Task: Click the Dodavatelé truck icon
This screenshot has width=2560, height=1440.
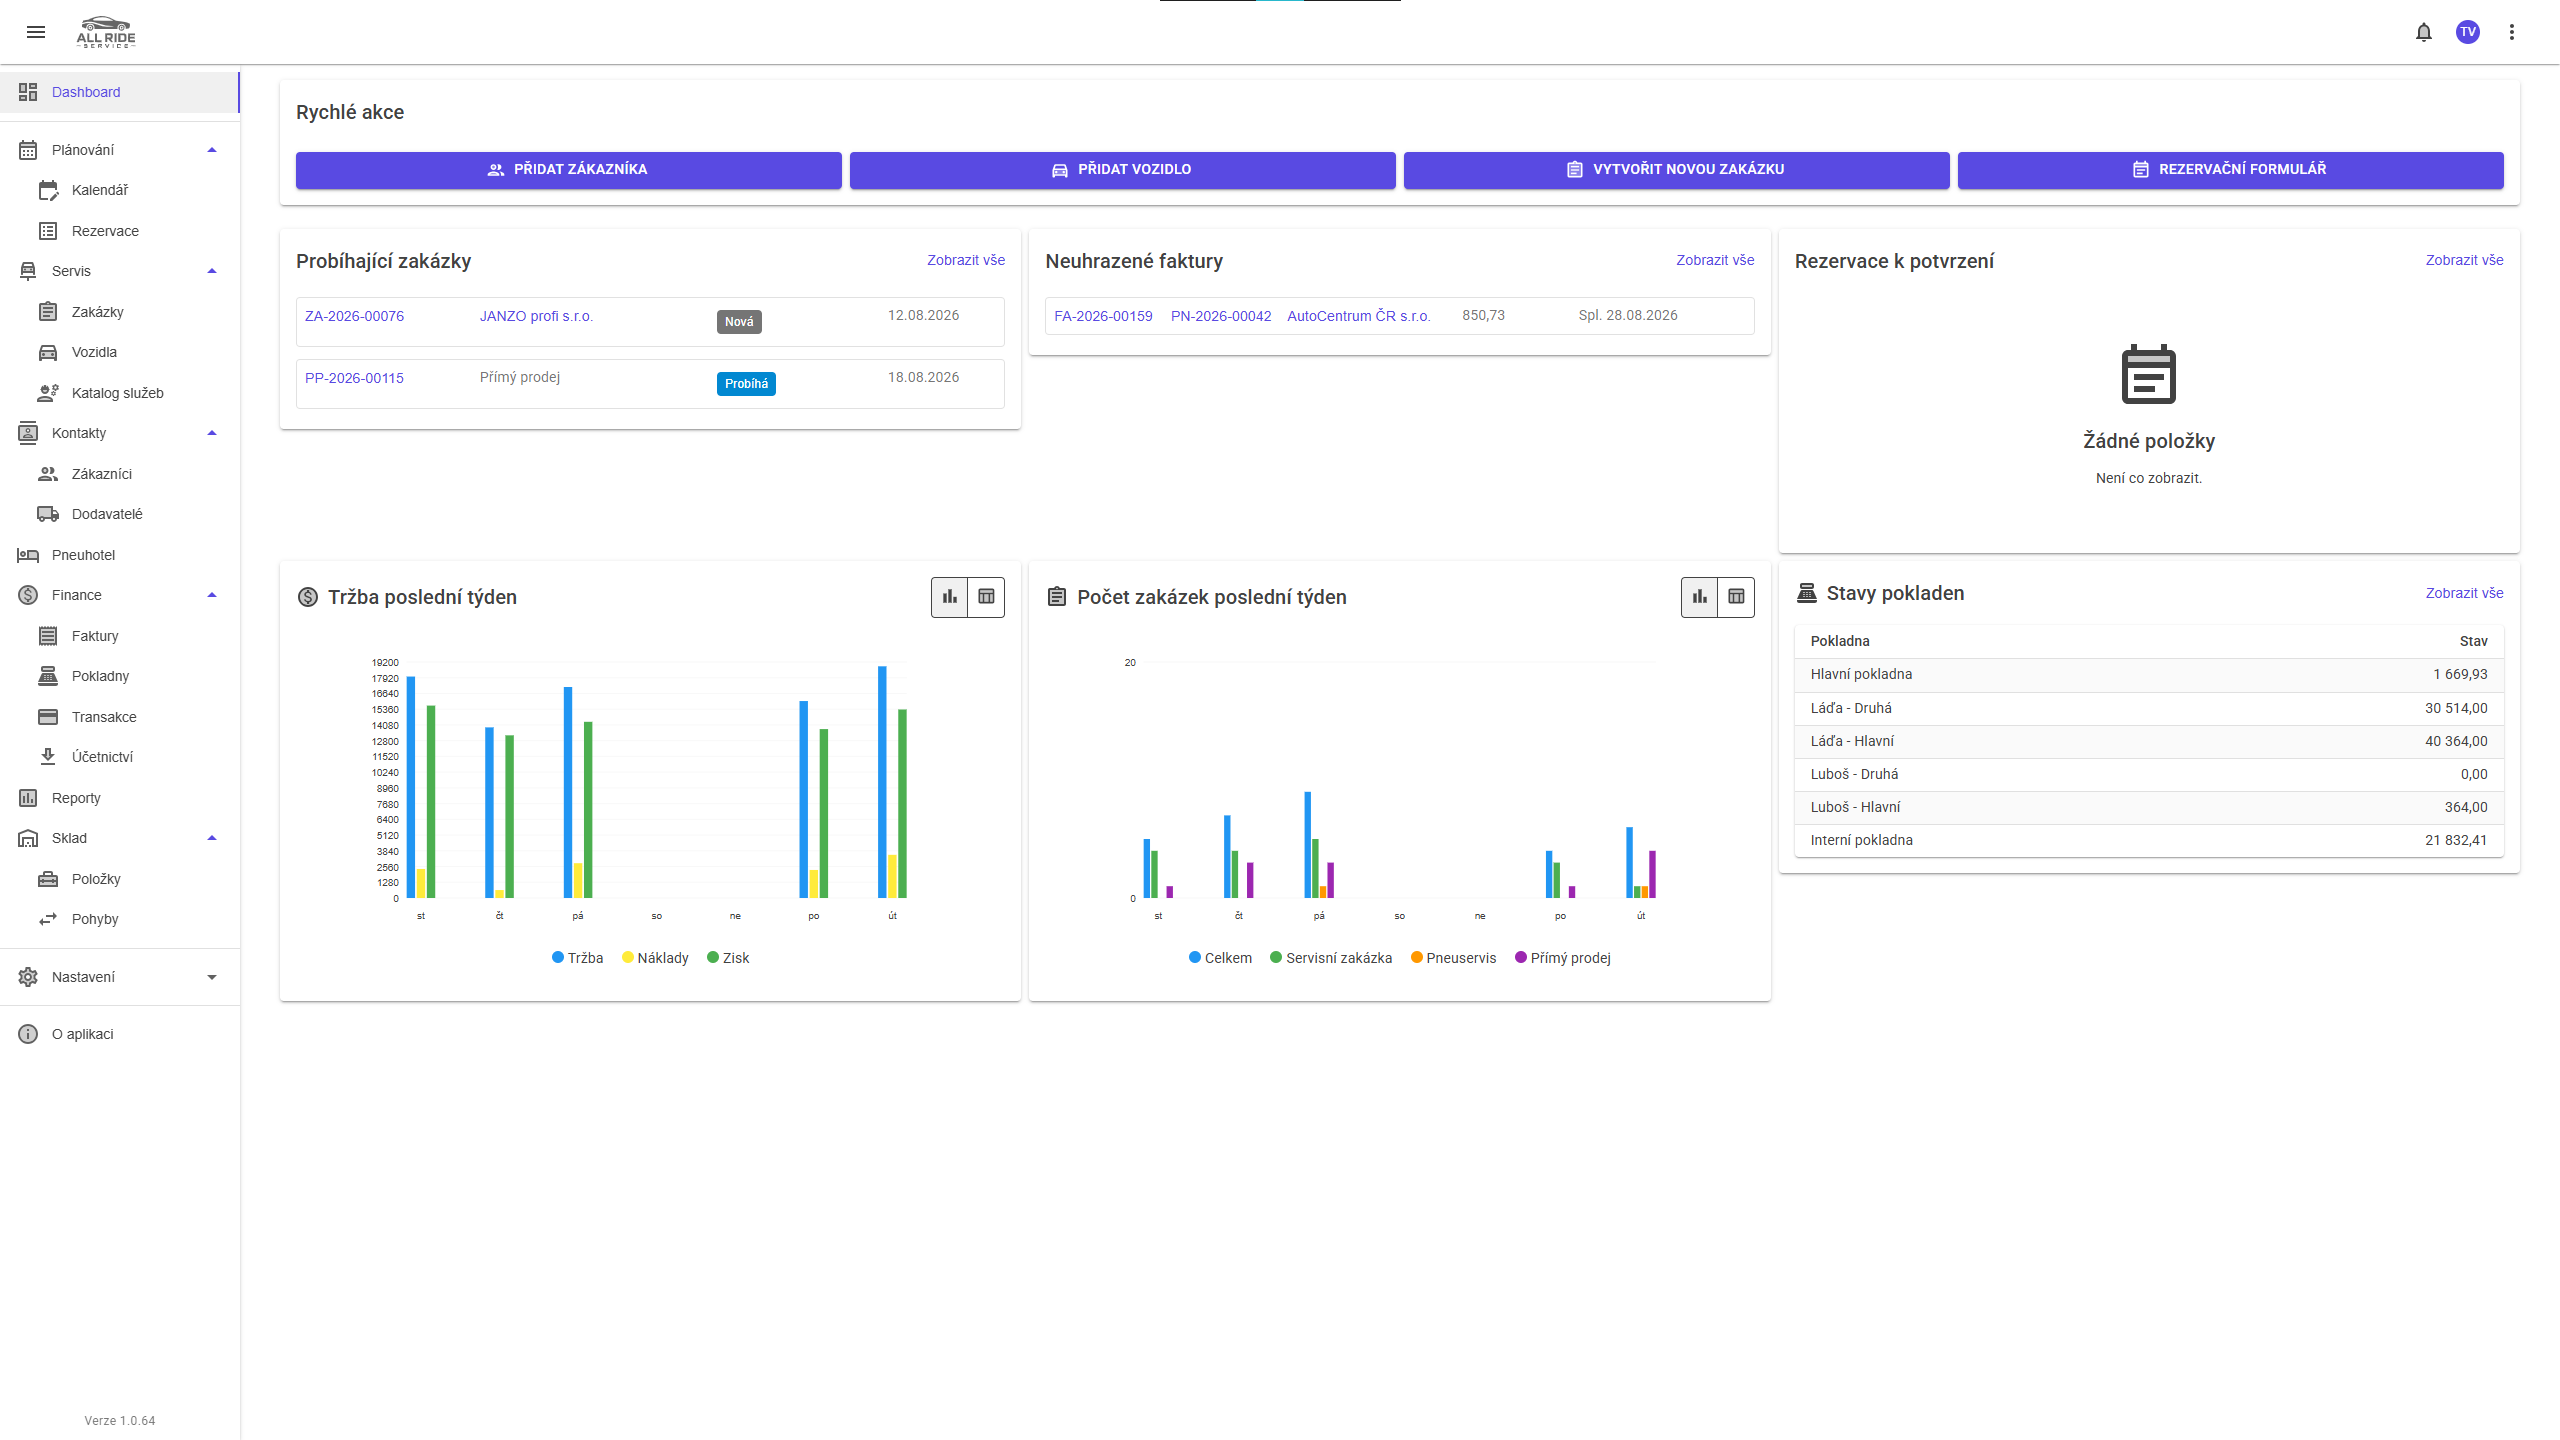Action: coord(48,514)
